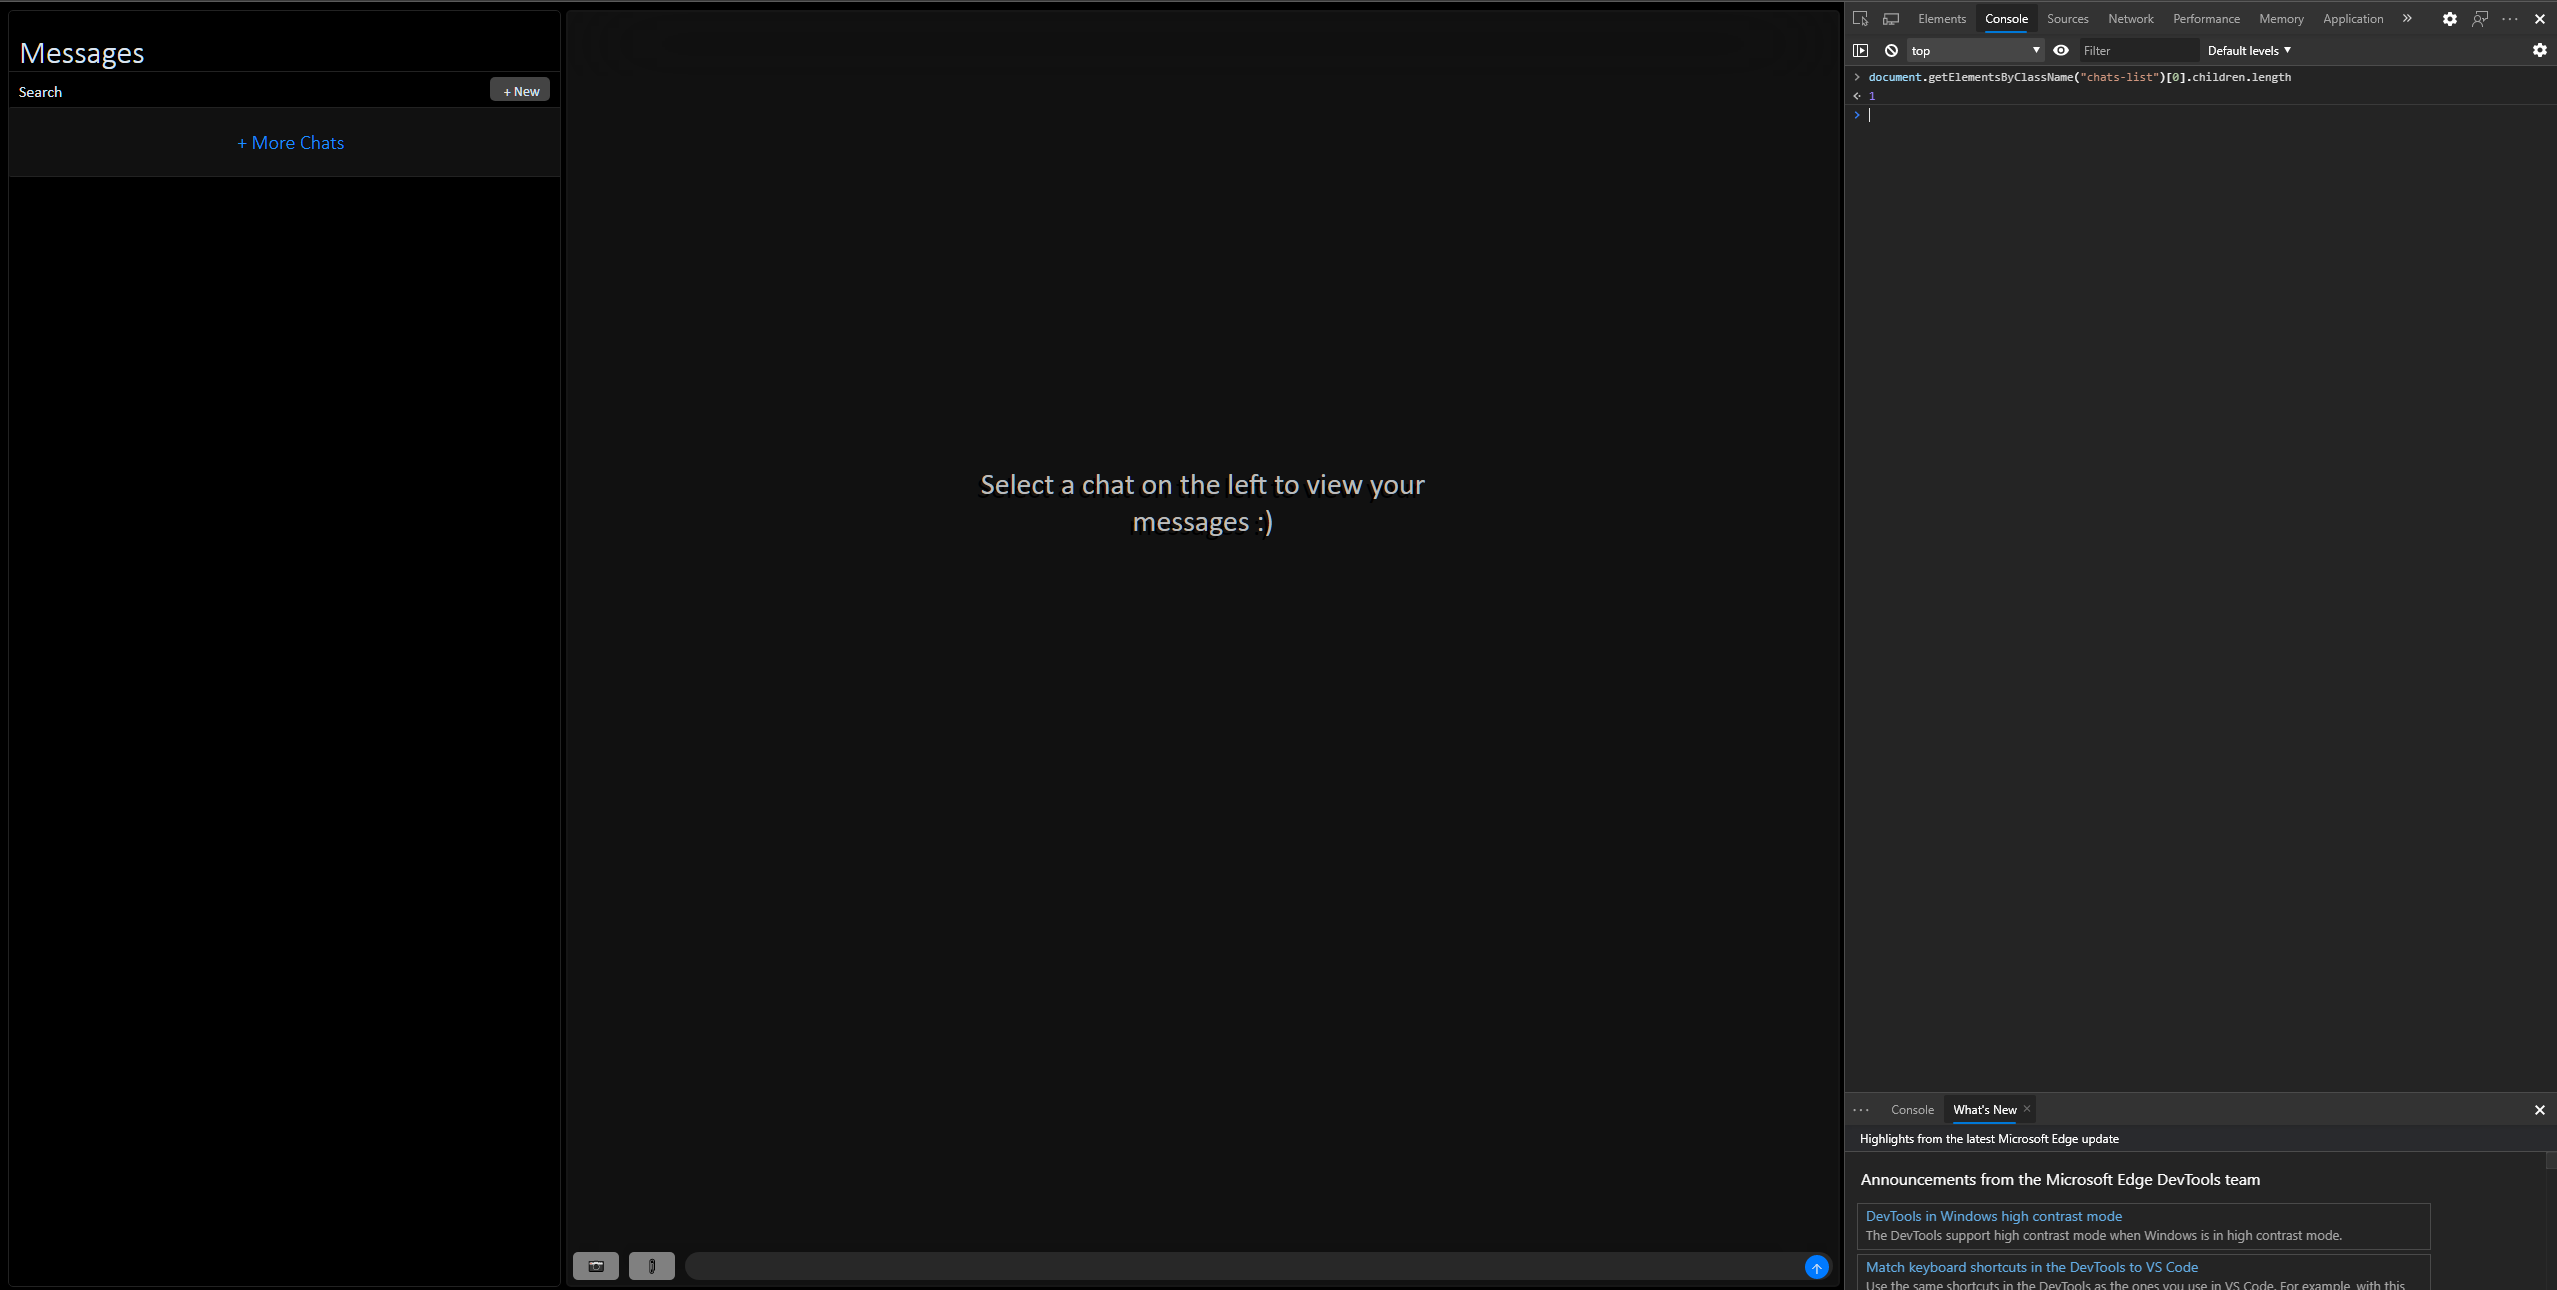The image size is (2557, 1290).
Task: Open the three-dot more options menu
Action: coord(2510,18)
